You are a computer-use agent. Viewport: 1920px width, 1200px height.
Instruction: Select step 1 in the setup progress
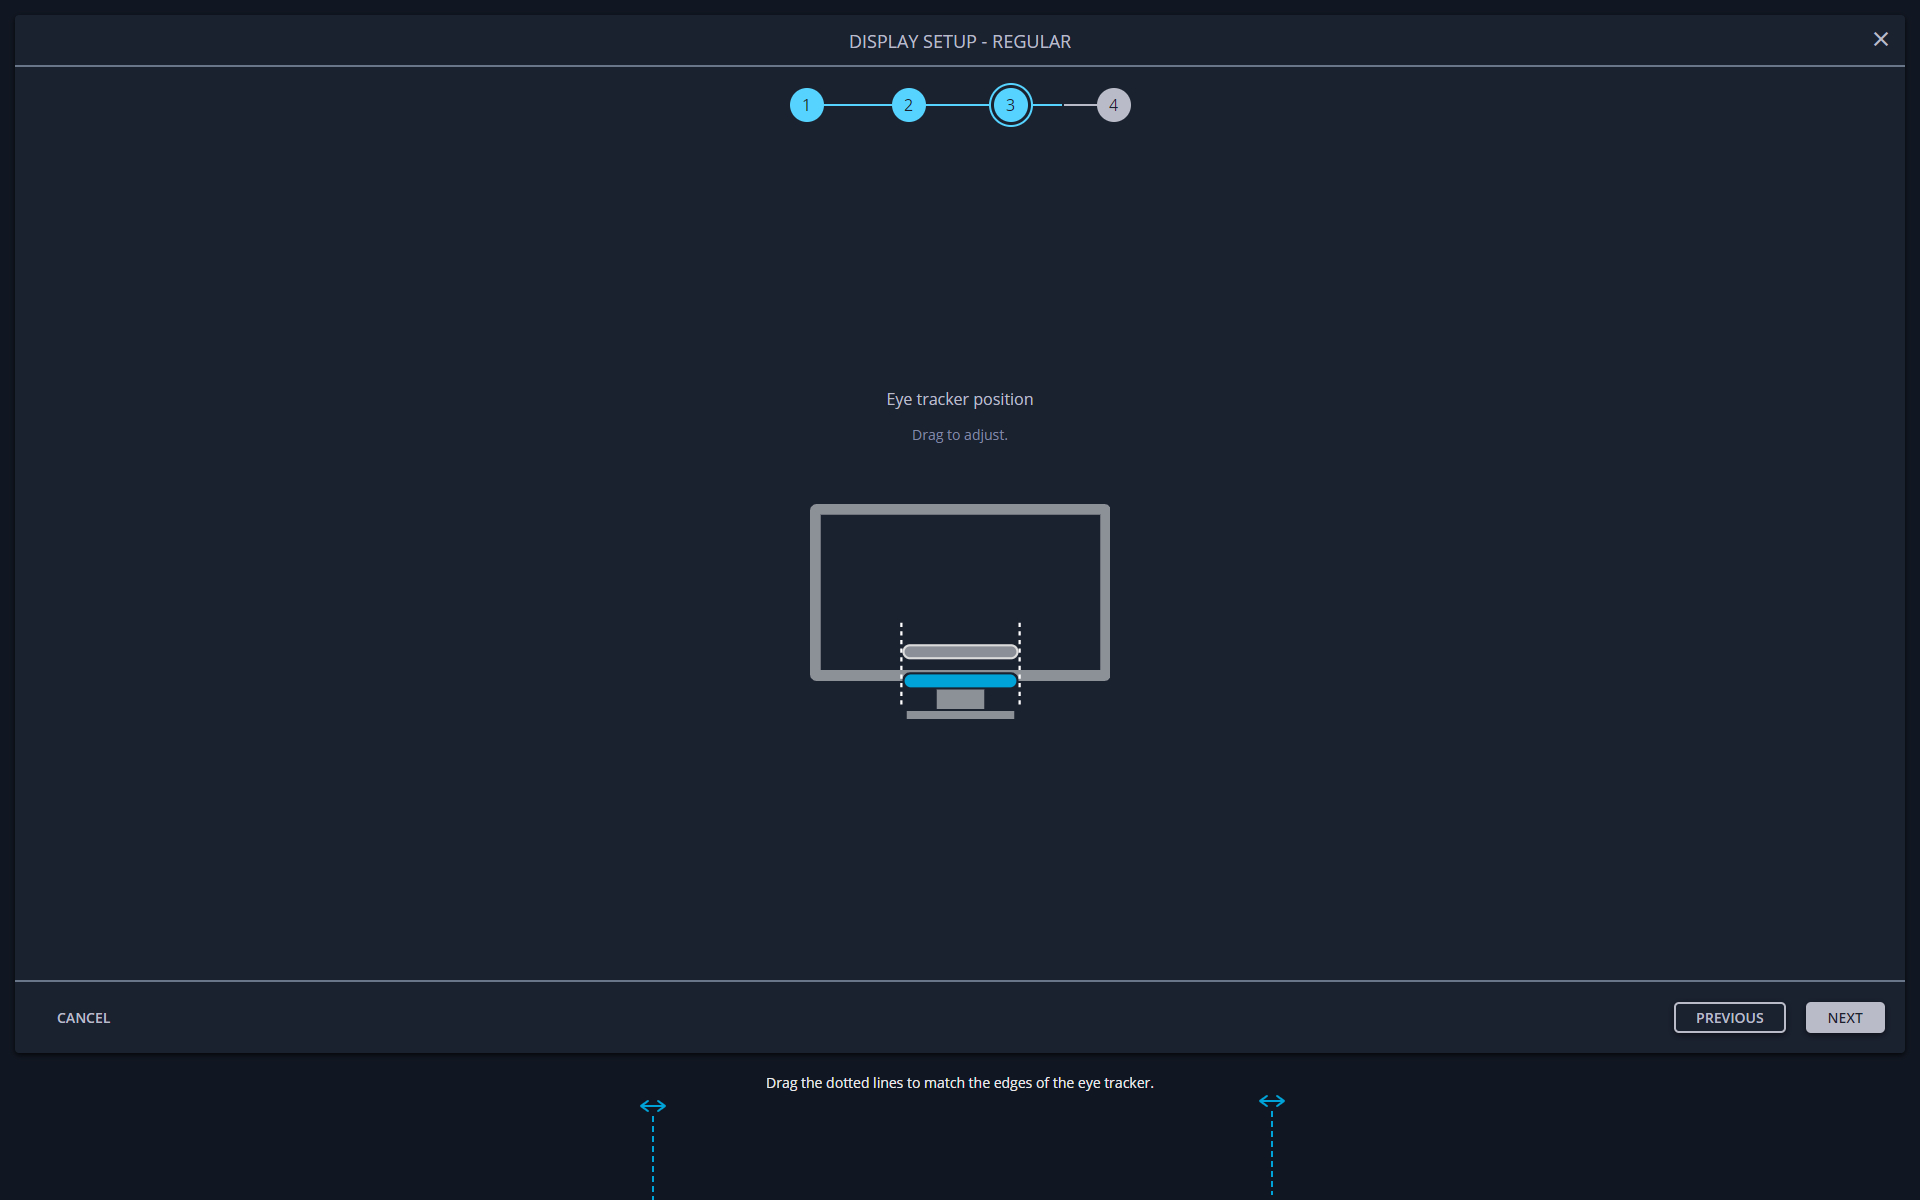[807, 104]
